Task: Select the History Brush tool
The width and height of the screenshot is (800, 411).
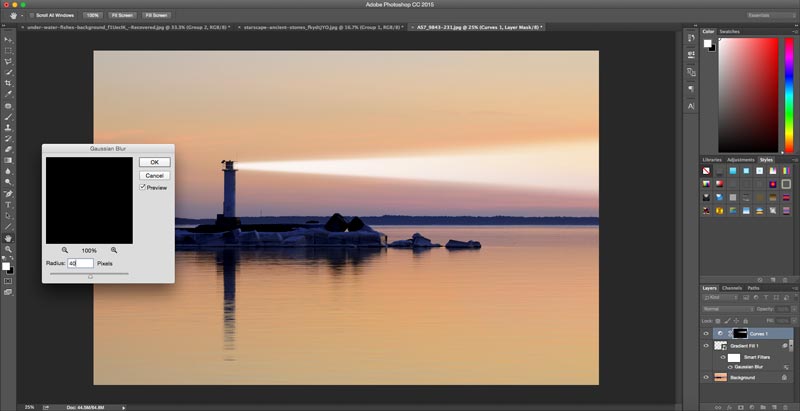Action: click(x=8, y=139)
